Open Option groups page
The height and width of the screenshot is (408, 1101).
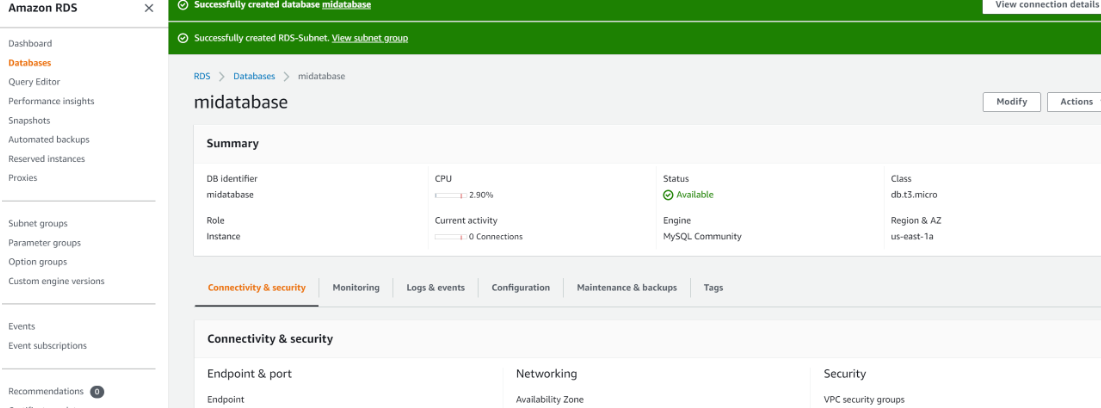pos(38,261)
